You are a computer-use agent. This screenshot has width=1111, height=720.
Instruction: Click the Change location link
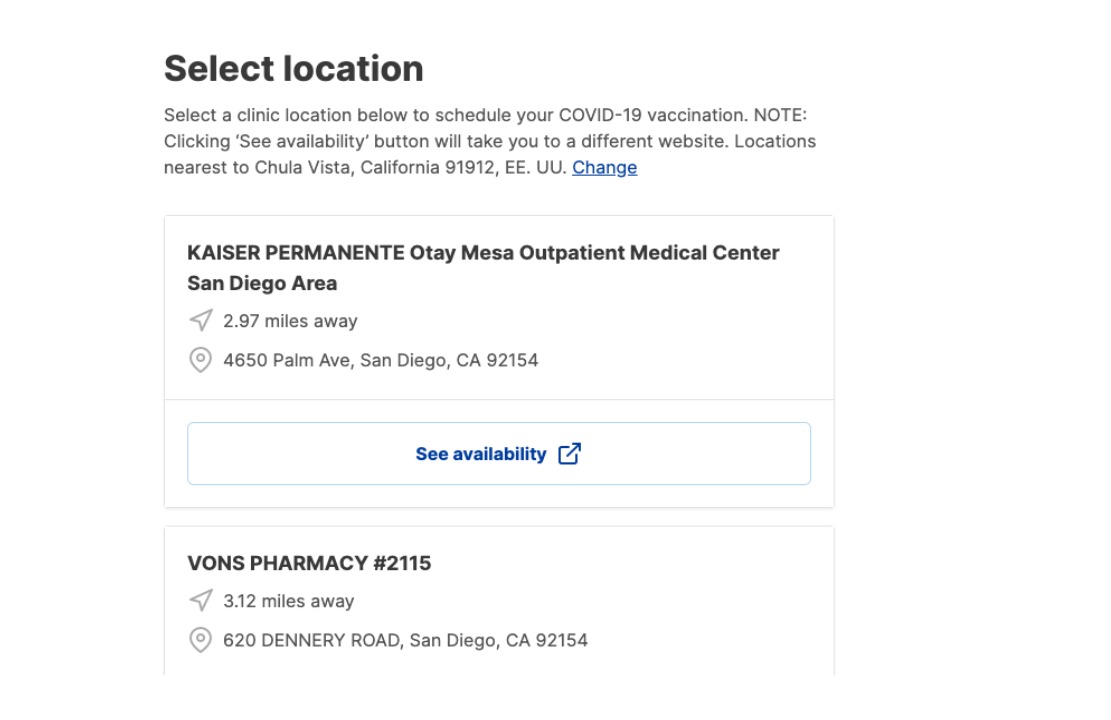[604, 168]
